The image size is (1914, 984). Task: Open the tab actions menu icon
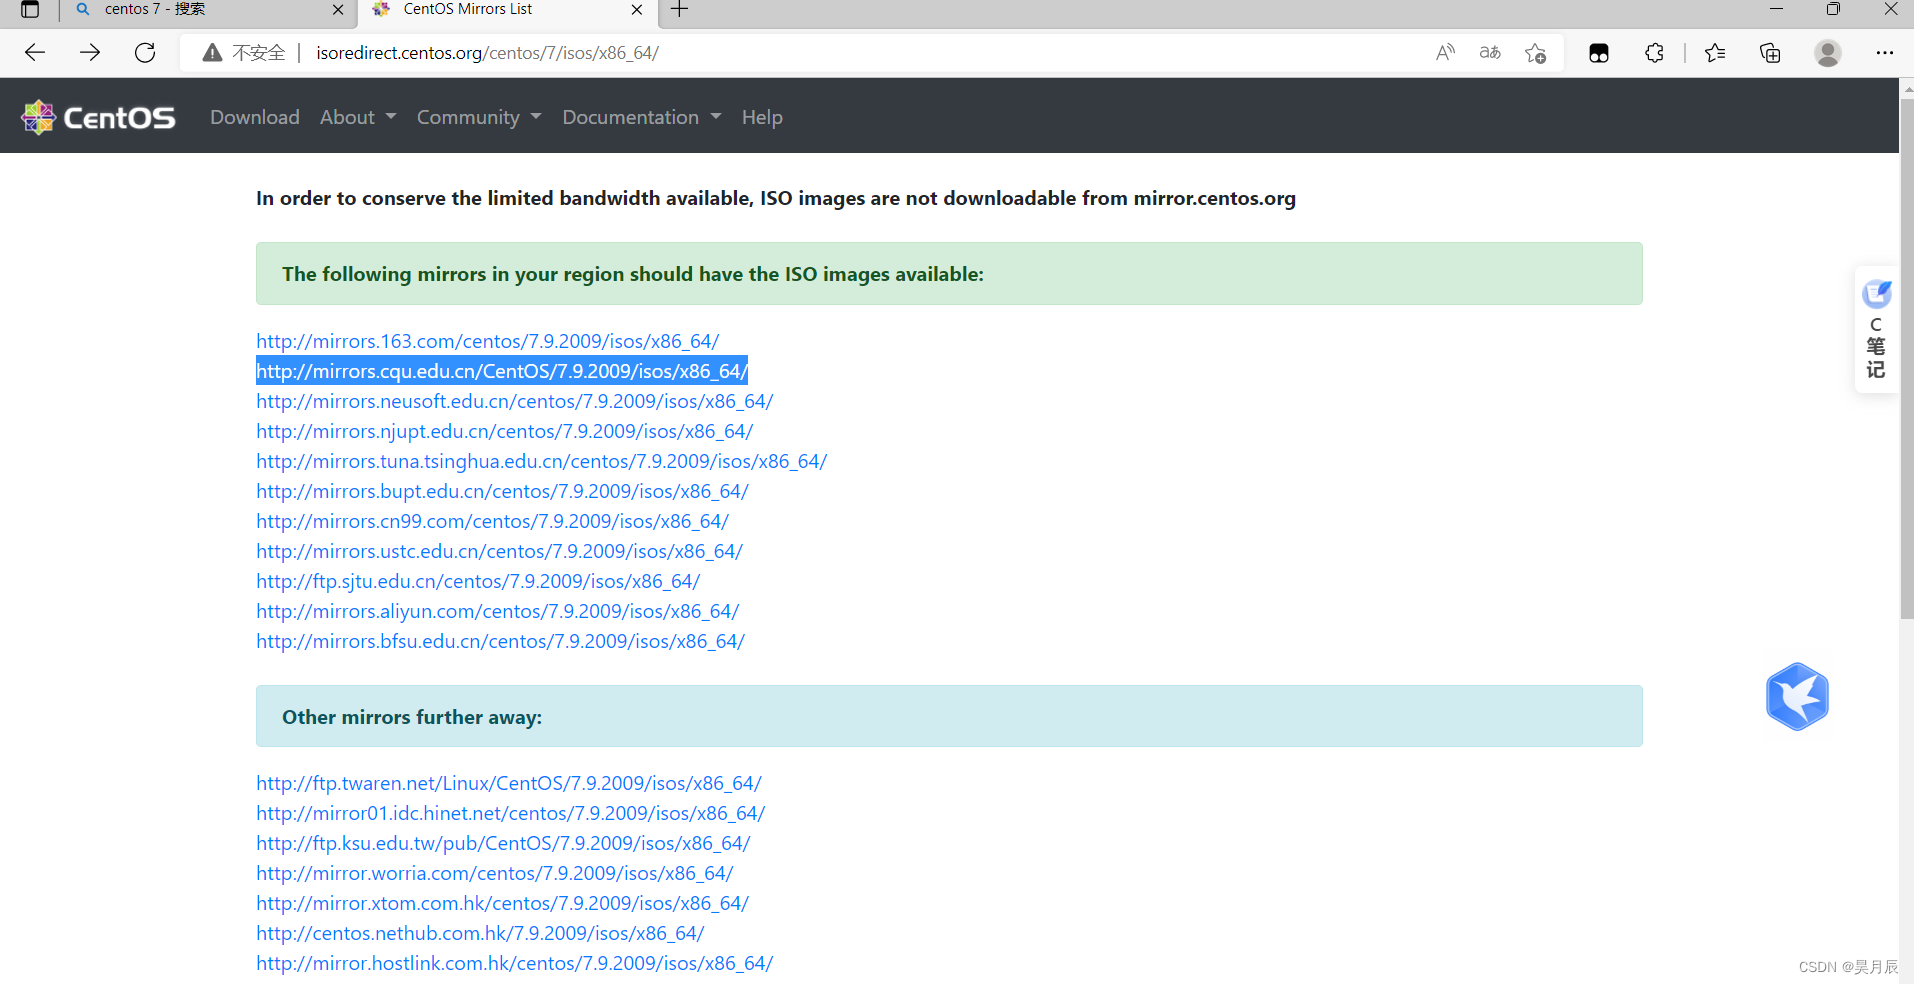(x=30, y=10)
